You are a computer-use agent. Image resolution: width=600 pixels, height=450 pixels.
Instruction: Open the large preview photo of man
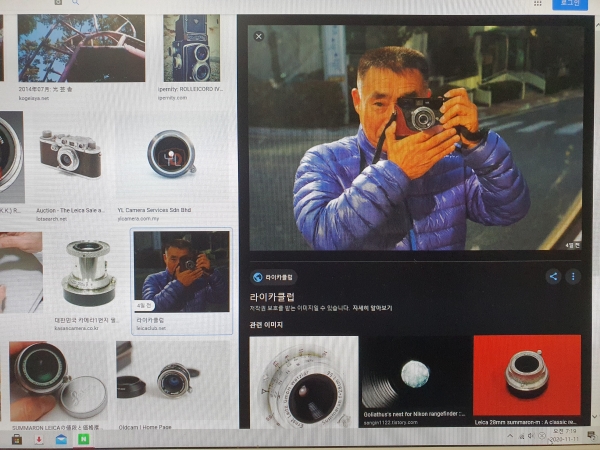click(x=416, y=138)
